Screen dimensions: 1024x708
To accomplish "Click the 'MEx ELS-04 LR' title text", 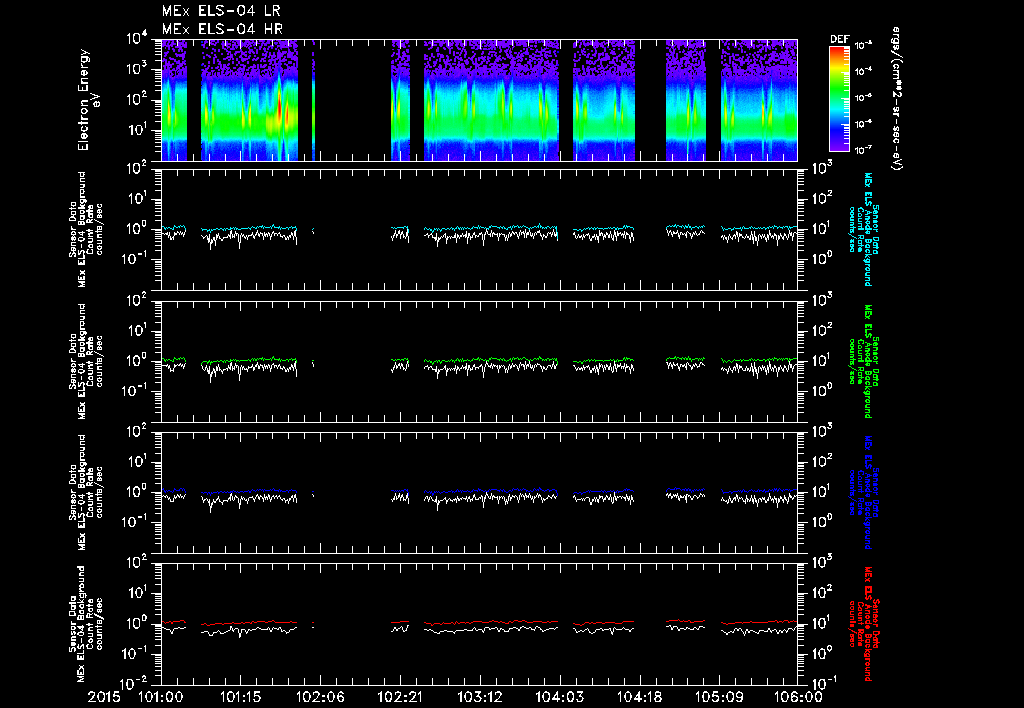I will pos(221,10).
